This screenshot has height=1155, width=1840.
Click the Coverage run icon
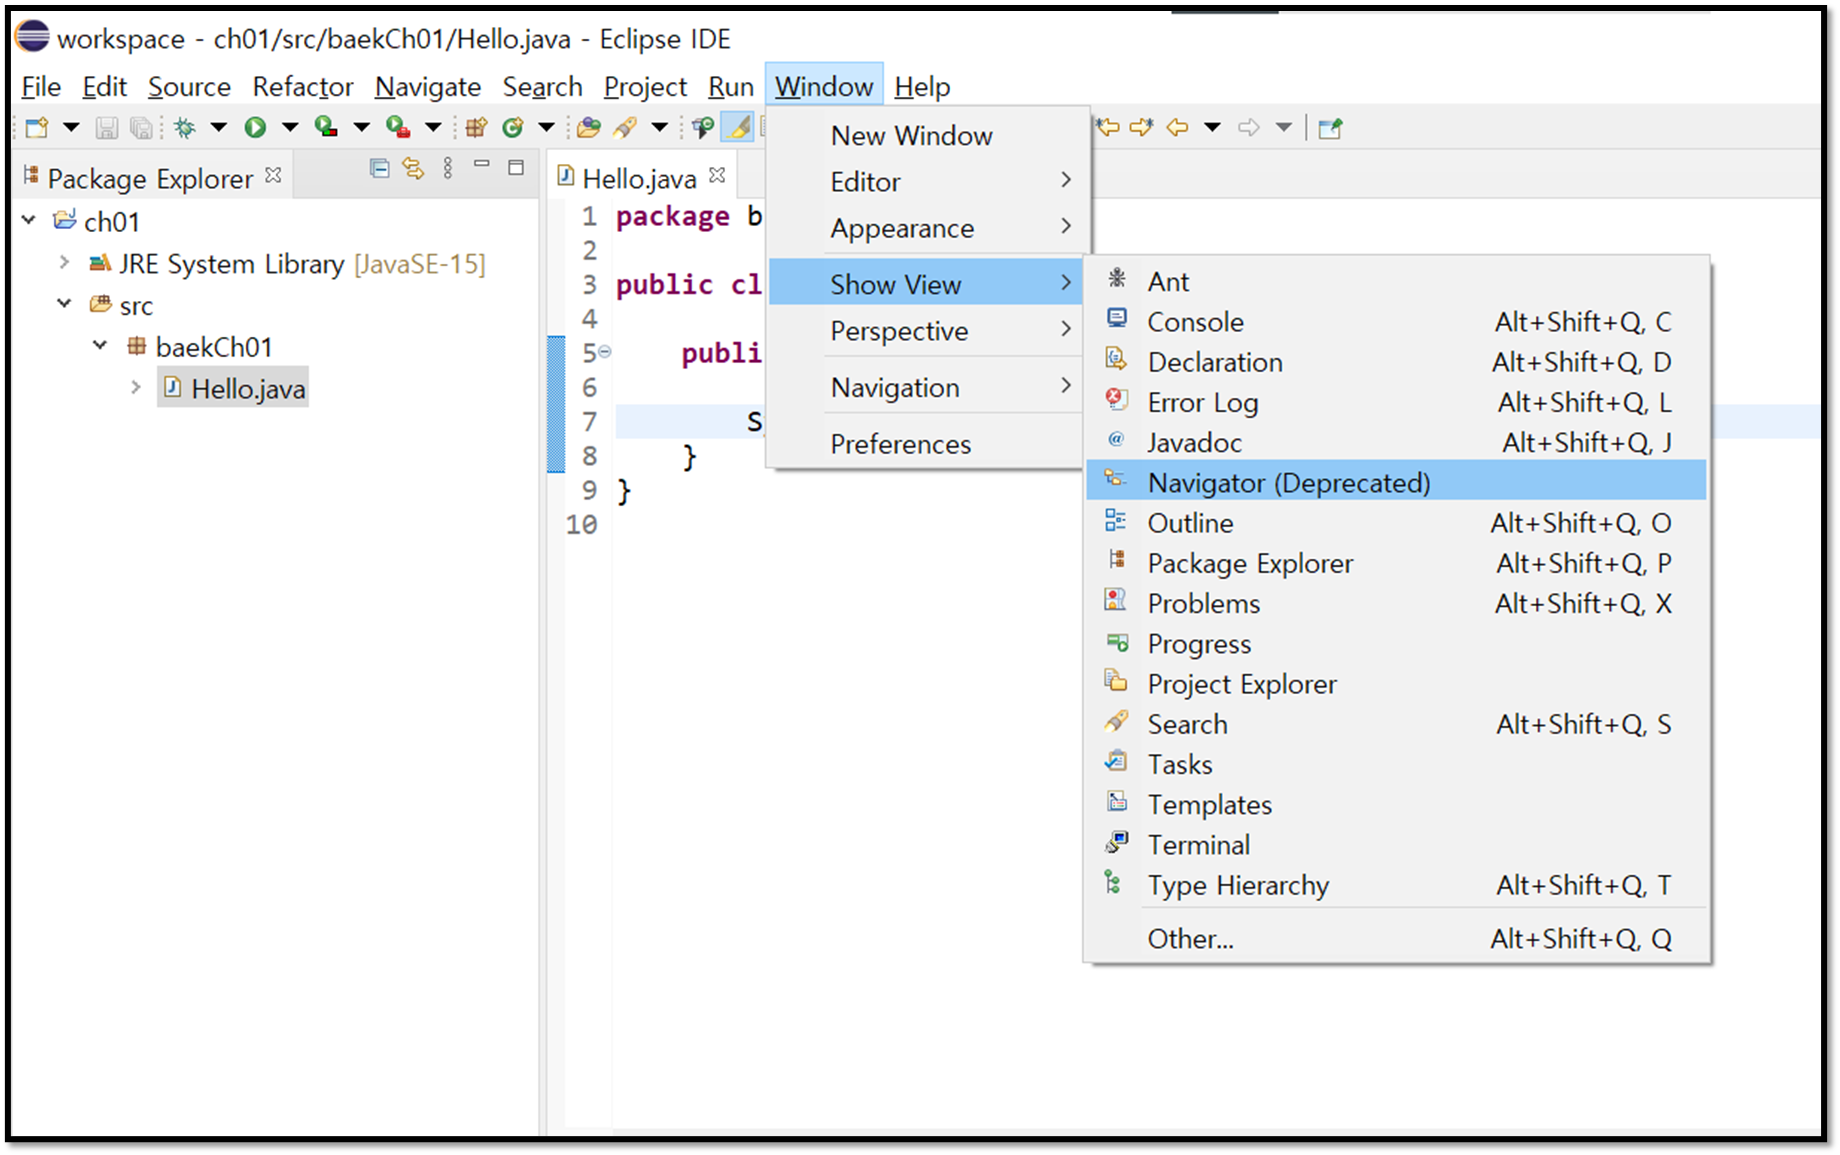326,127
